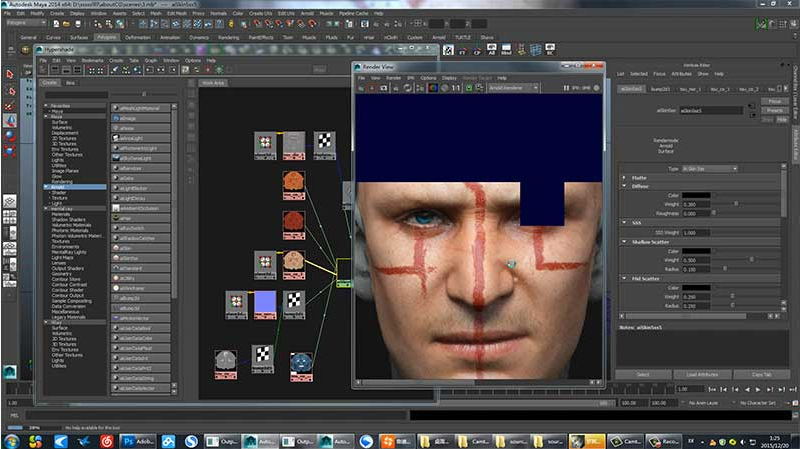Click the Save Scene icon
This screenshot has height=449, width=800.
pyautogui.click(x=78, y=24)
